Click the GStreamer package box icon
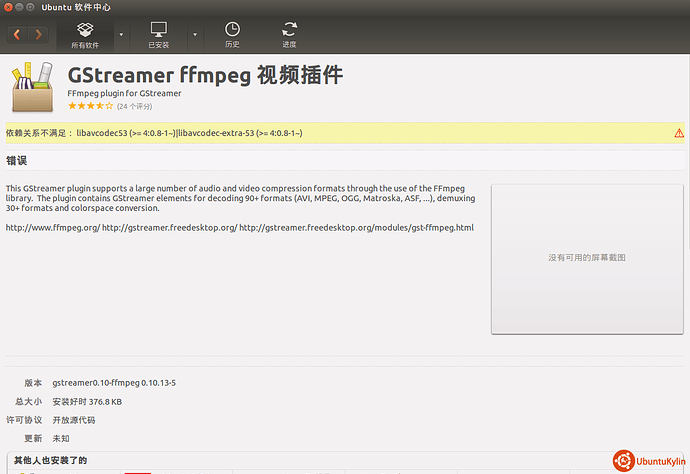 pos(32,87)
